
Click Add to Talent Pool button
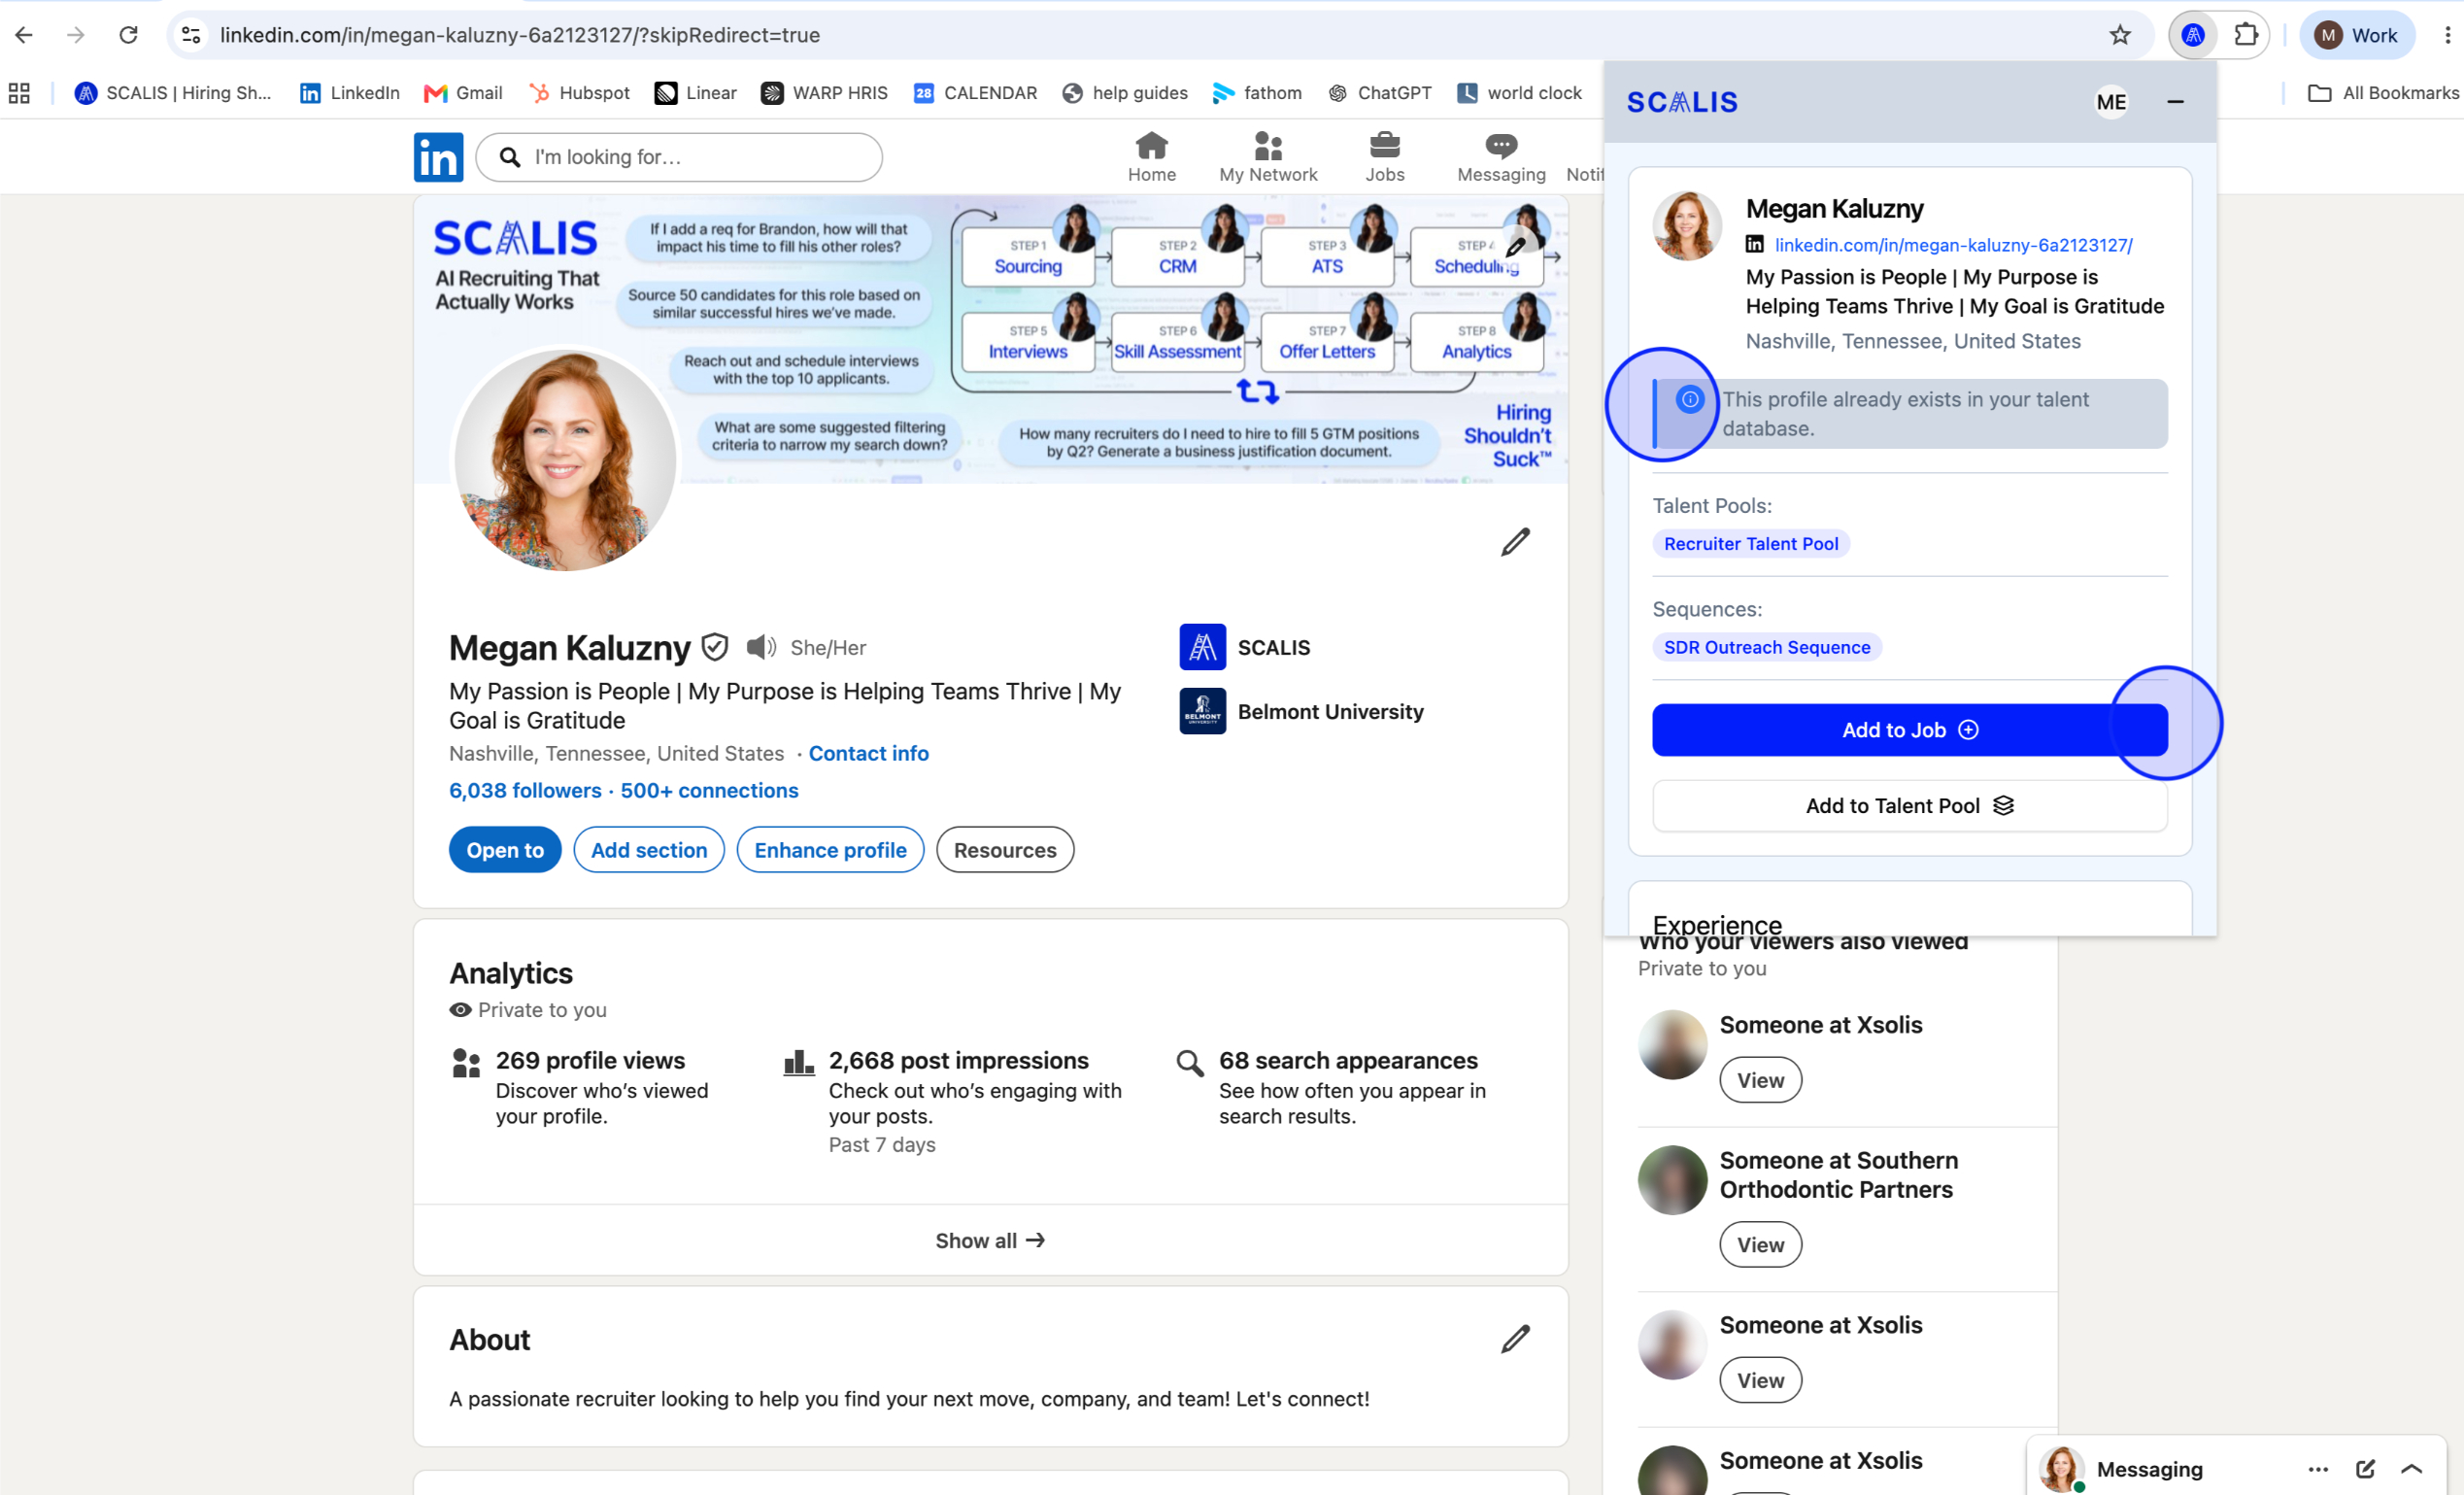(1909, 806)
